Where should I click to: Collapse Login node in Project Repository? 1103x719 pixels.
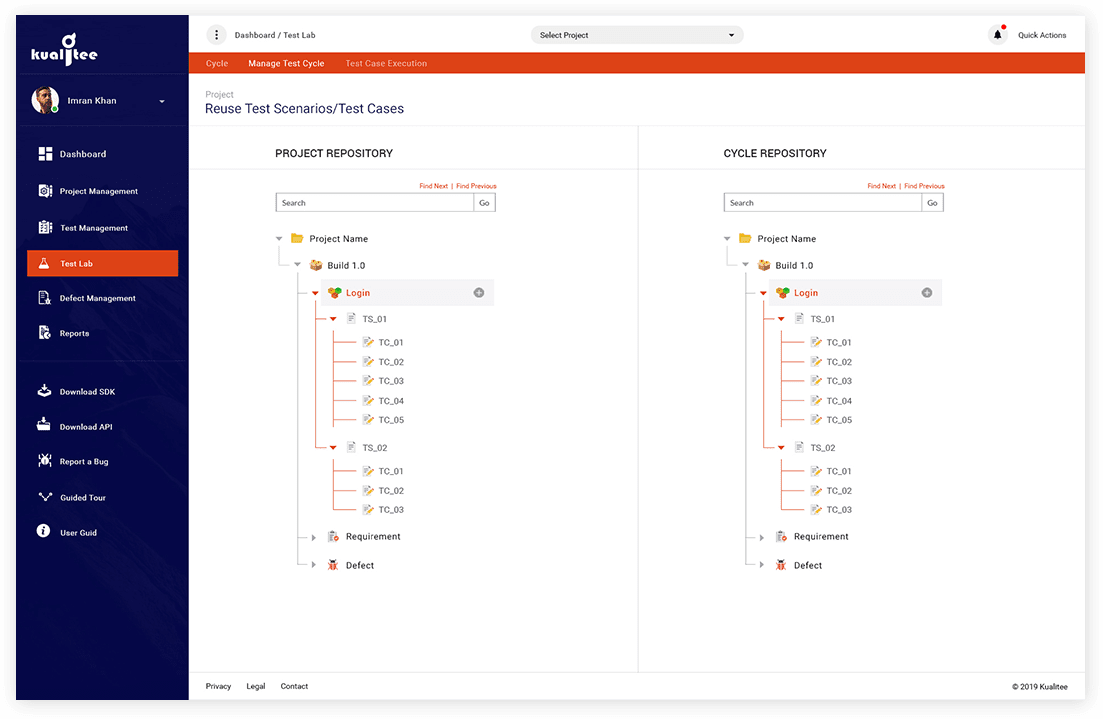(315, 293)
